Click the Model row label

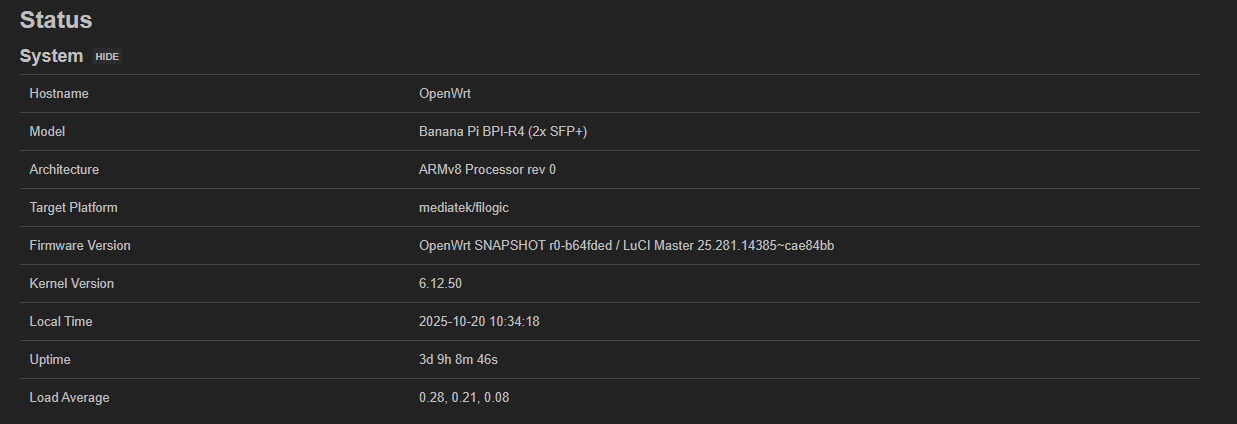point(47,132)
